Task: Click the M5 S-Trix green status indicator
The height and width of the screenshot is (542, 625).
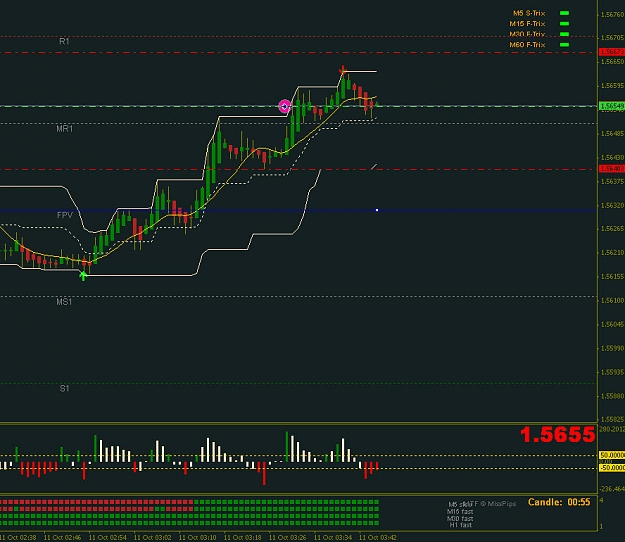Action: [564, 13]
